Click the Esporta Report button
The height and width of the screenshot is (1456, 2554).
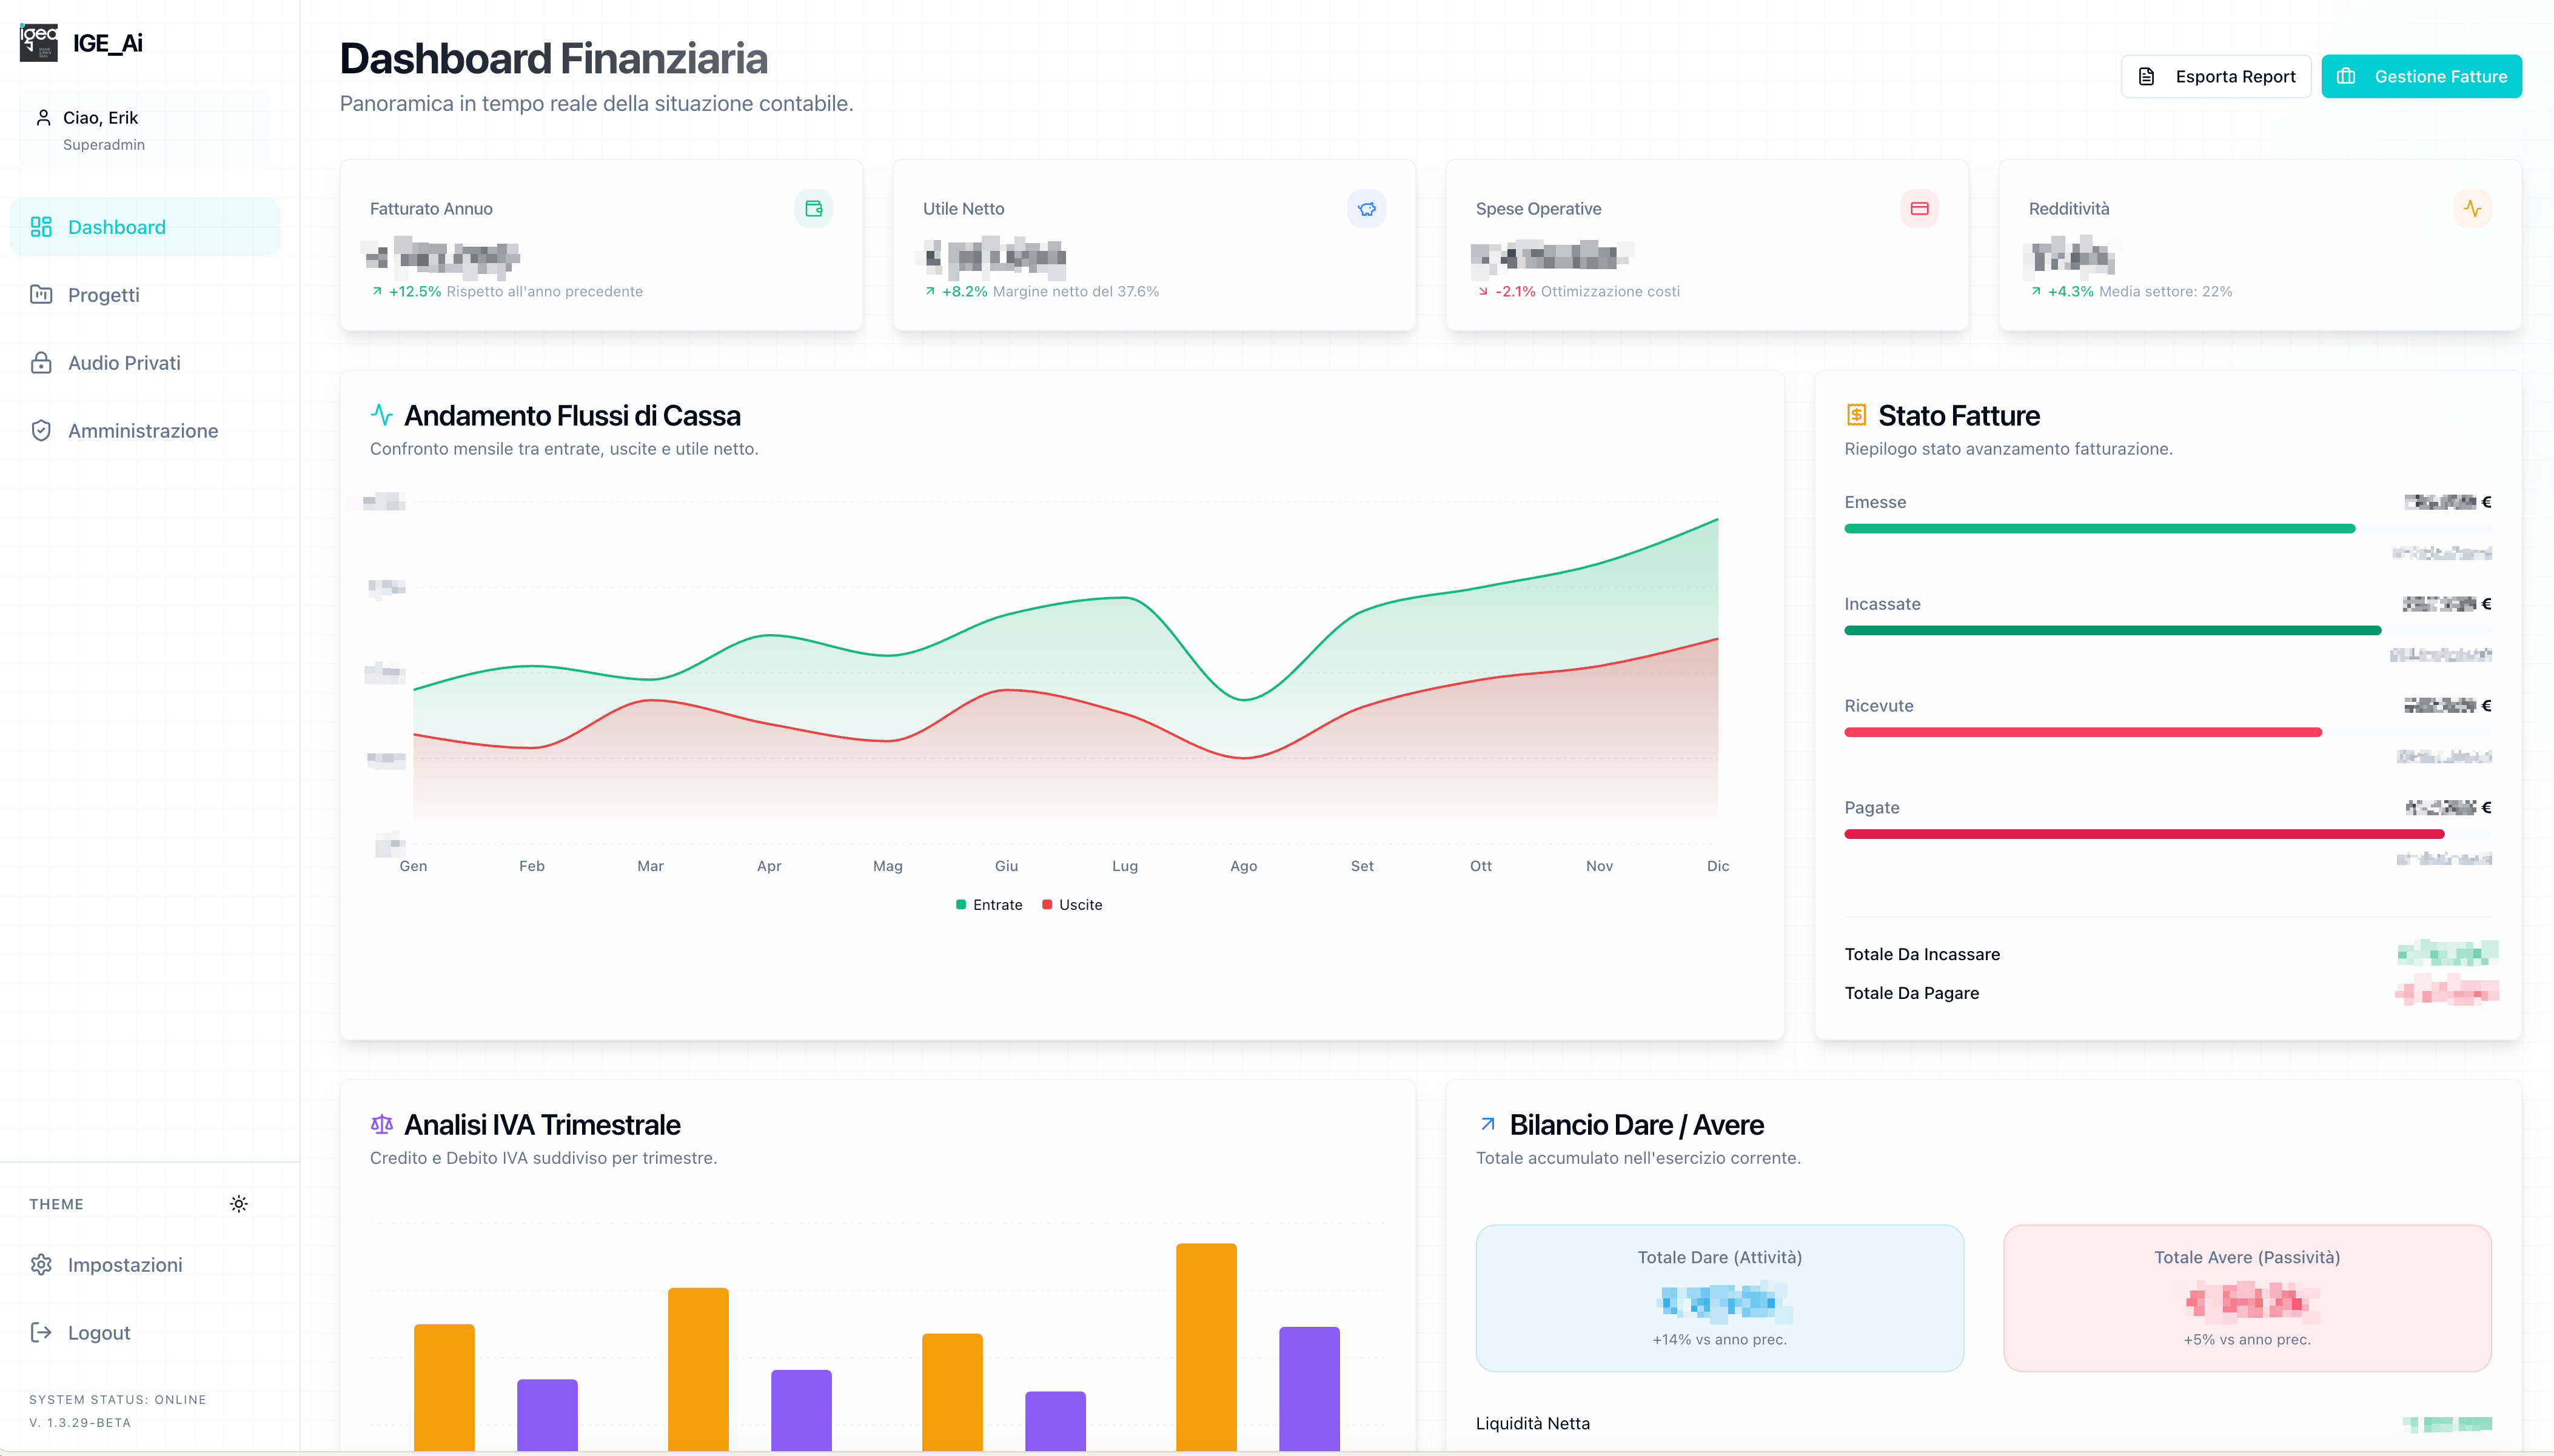2216,77
